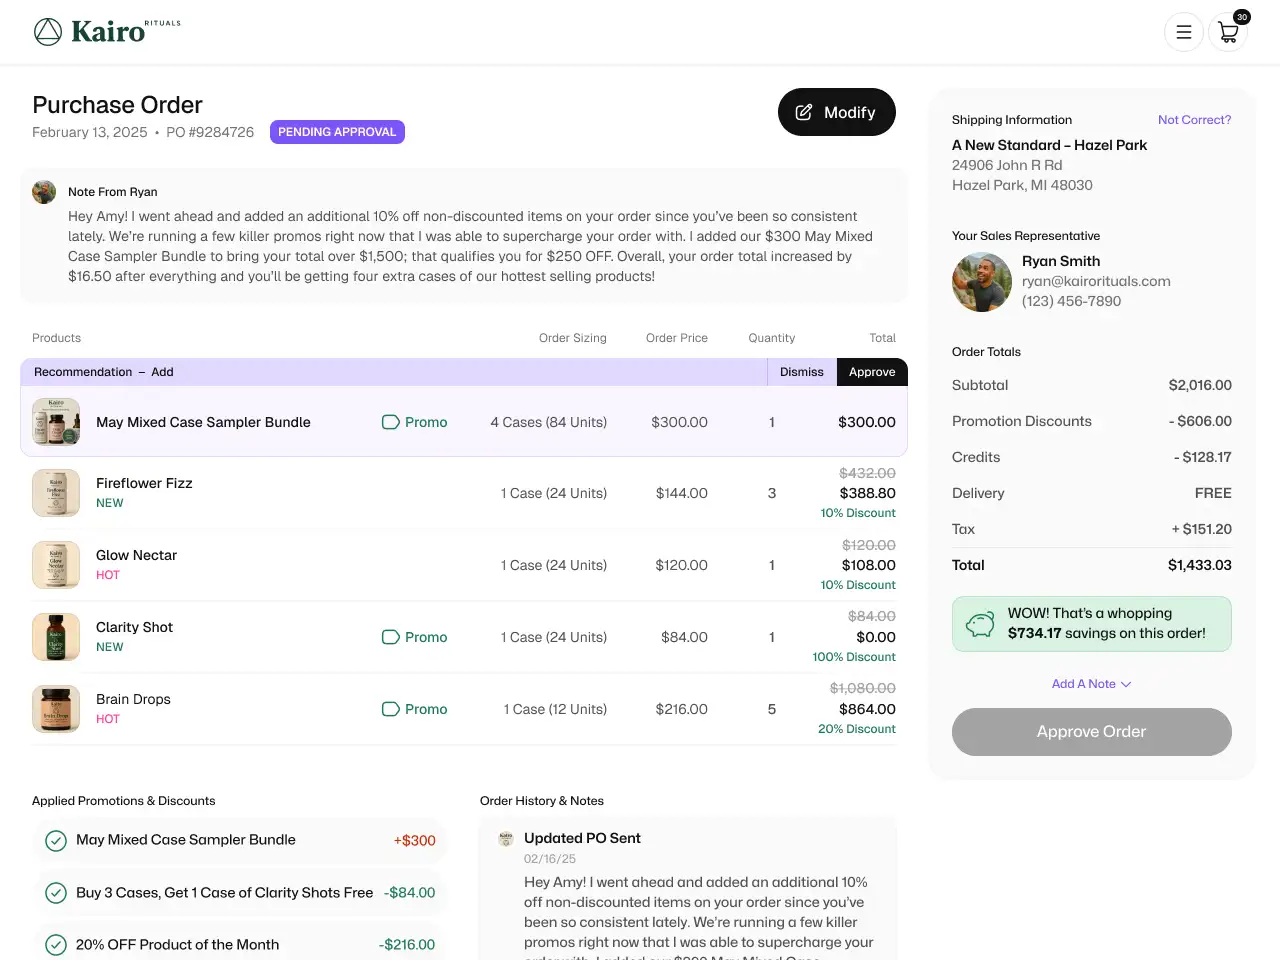The width and height of the screenshot is (1280, 960).
Task: Click the Kairo Rituals logo
Action: pos(107,31)
